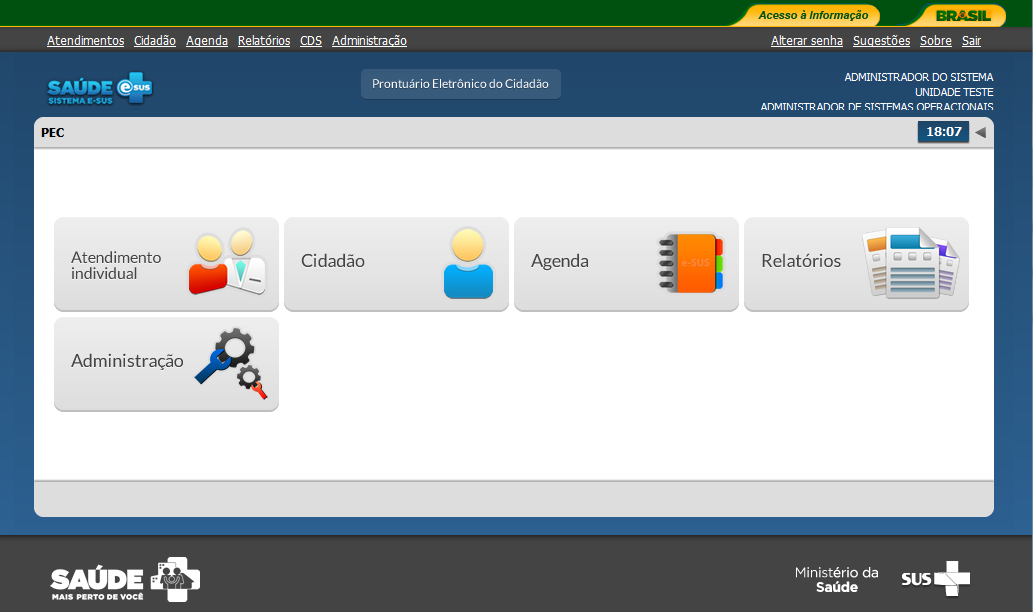The width and height of the screenshot is (1033, 612).
Task: Collapse panel using arrow beside clock
Action: 980,132
